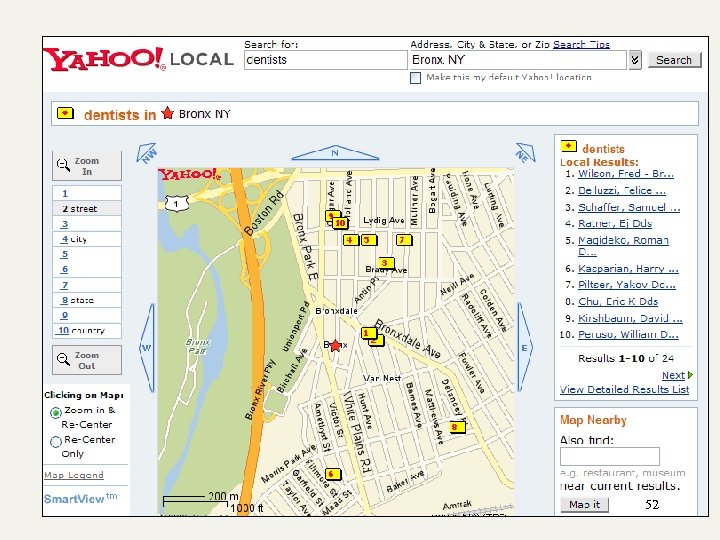This screenshot has height=540, width=720.
Task: Open result 'Ratner, Ej Dds'
Action: click(615, 223)
